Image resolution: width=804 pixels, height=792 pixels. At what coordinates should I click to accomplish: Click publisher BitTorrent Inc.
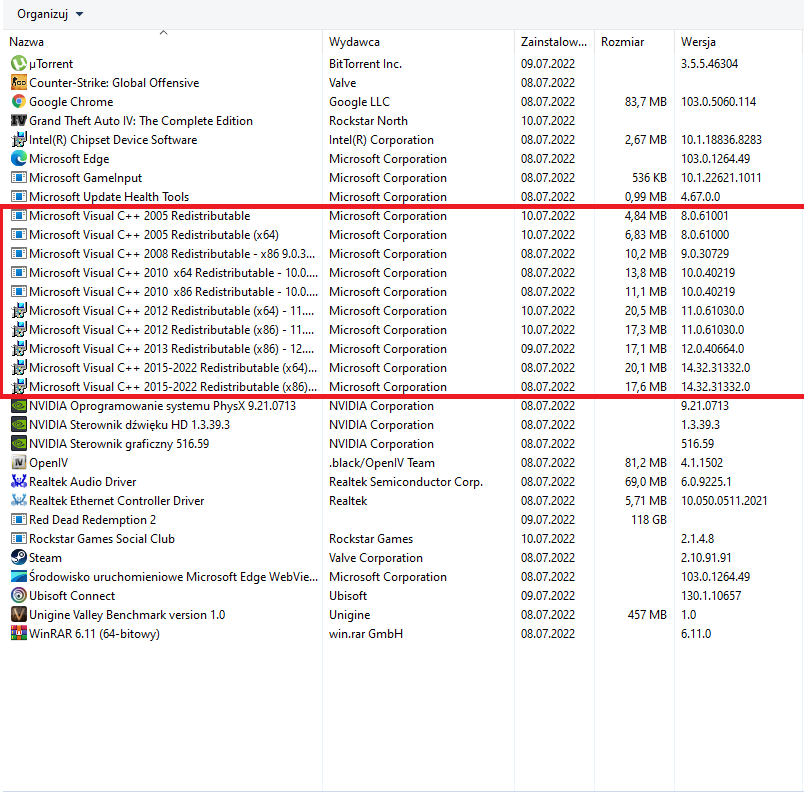(x=365, y=64)
